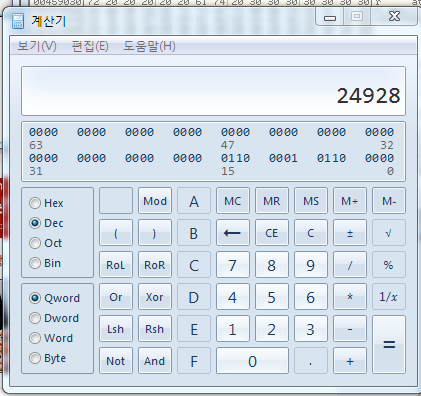Screen dimensions: 421x396
Task: Click the RoL rotate left button
Action: (116, 265)
